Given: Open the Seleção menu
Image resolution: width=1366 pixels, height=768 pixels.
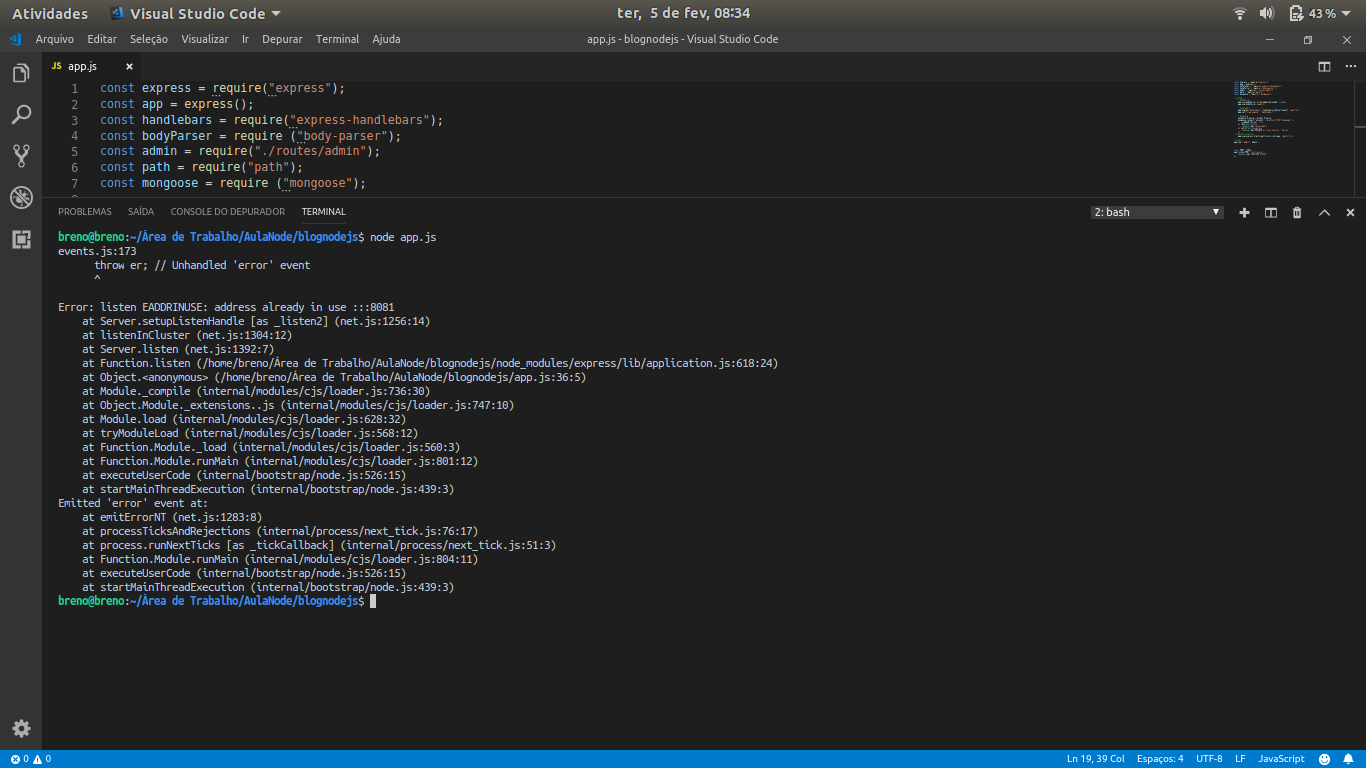Looking at the screenshot, I should pyautogui.click(x=149, y=39).
